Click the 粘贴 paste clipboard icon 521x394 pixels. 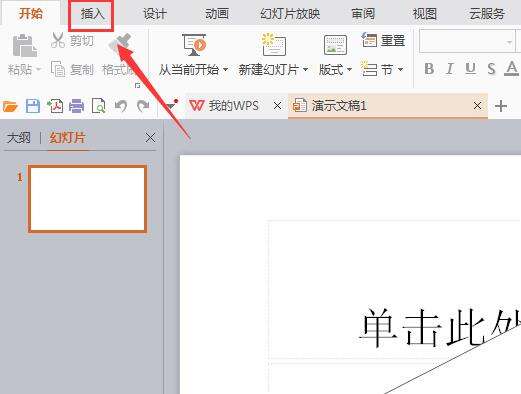click(24, 45)
